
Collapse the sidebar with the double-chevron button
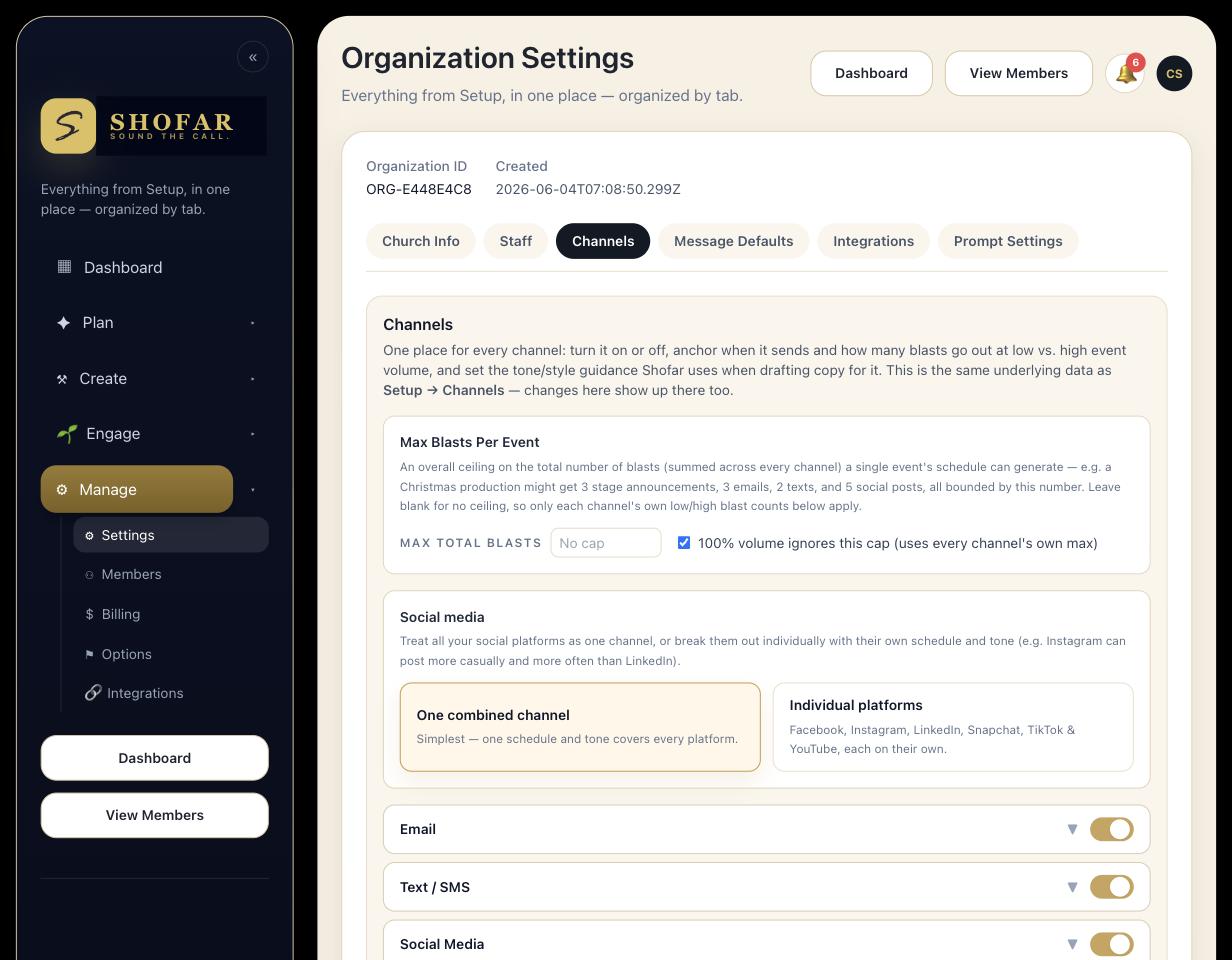[x=253, y=57]
